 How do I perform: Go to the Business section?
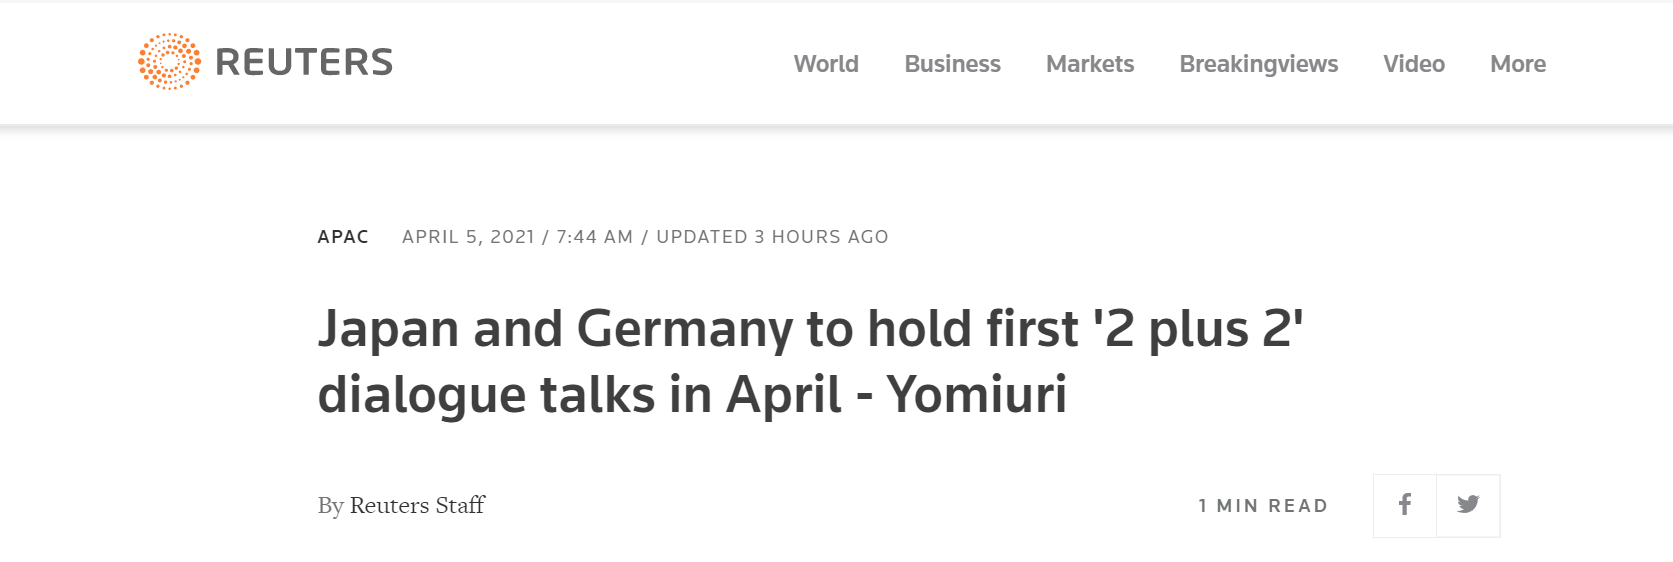[952, 64]
